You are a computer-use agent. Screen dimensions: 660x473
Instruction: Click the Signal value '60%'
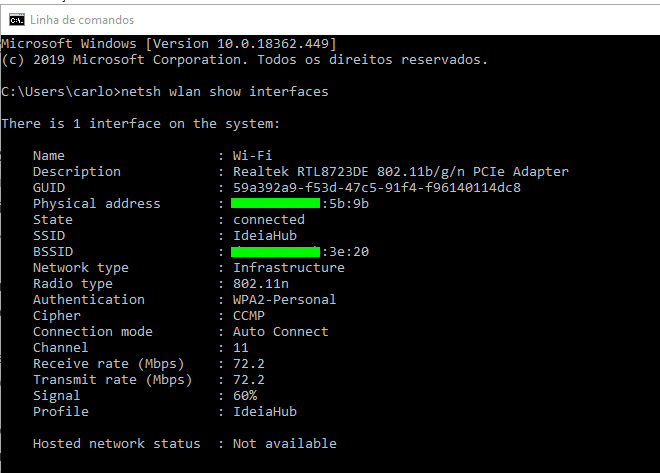point(245,396)
